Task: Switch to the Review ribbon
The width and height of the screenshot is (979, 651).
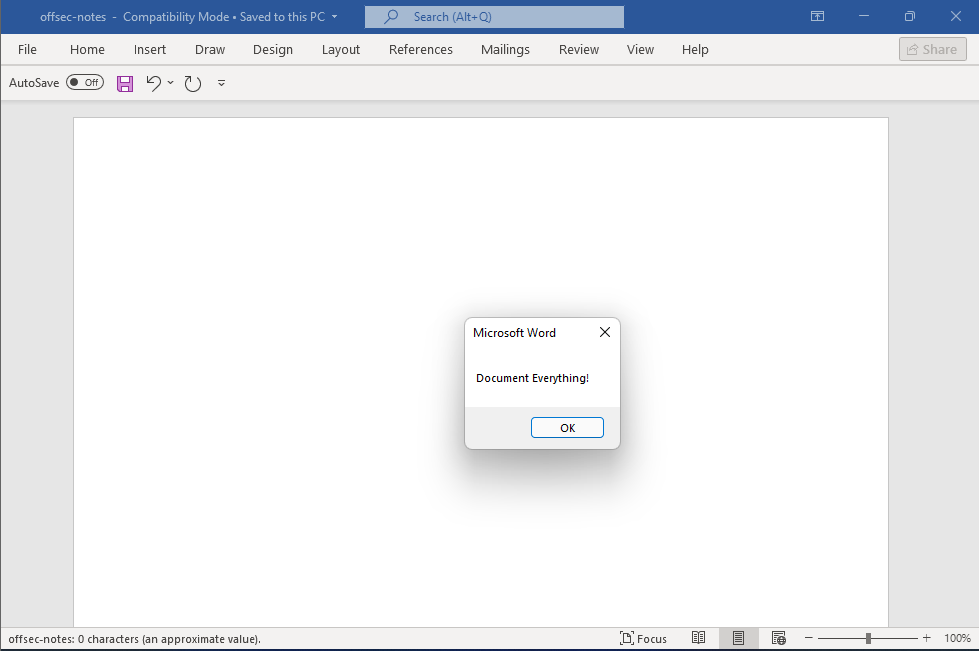Action: pos(578,49)
